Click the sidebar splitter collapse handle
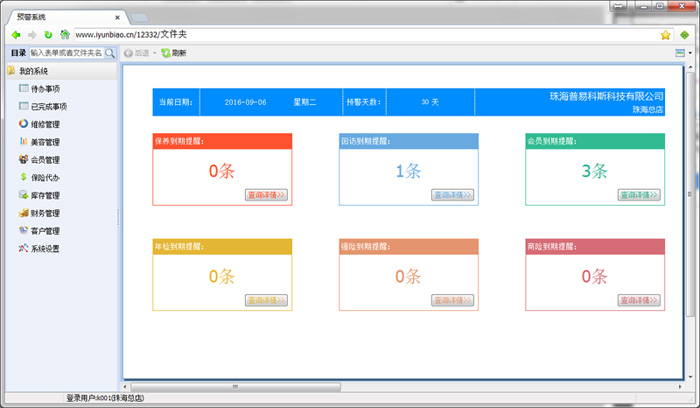The width and height of the screenshot is (700, 408). point(118,217)
